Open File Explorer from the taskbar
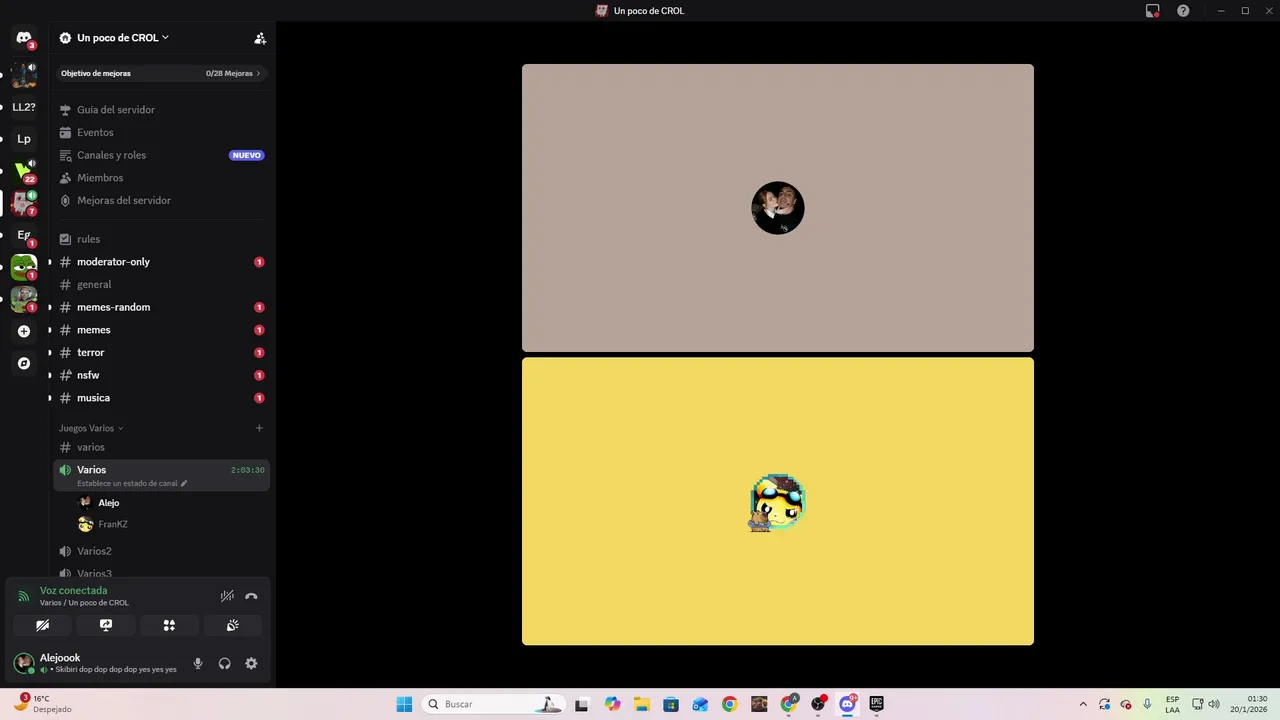The image size is (1280, 720). (x=642, y=704)
